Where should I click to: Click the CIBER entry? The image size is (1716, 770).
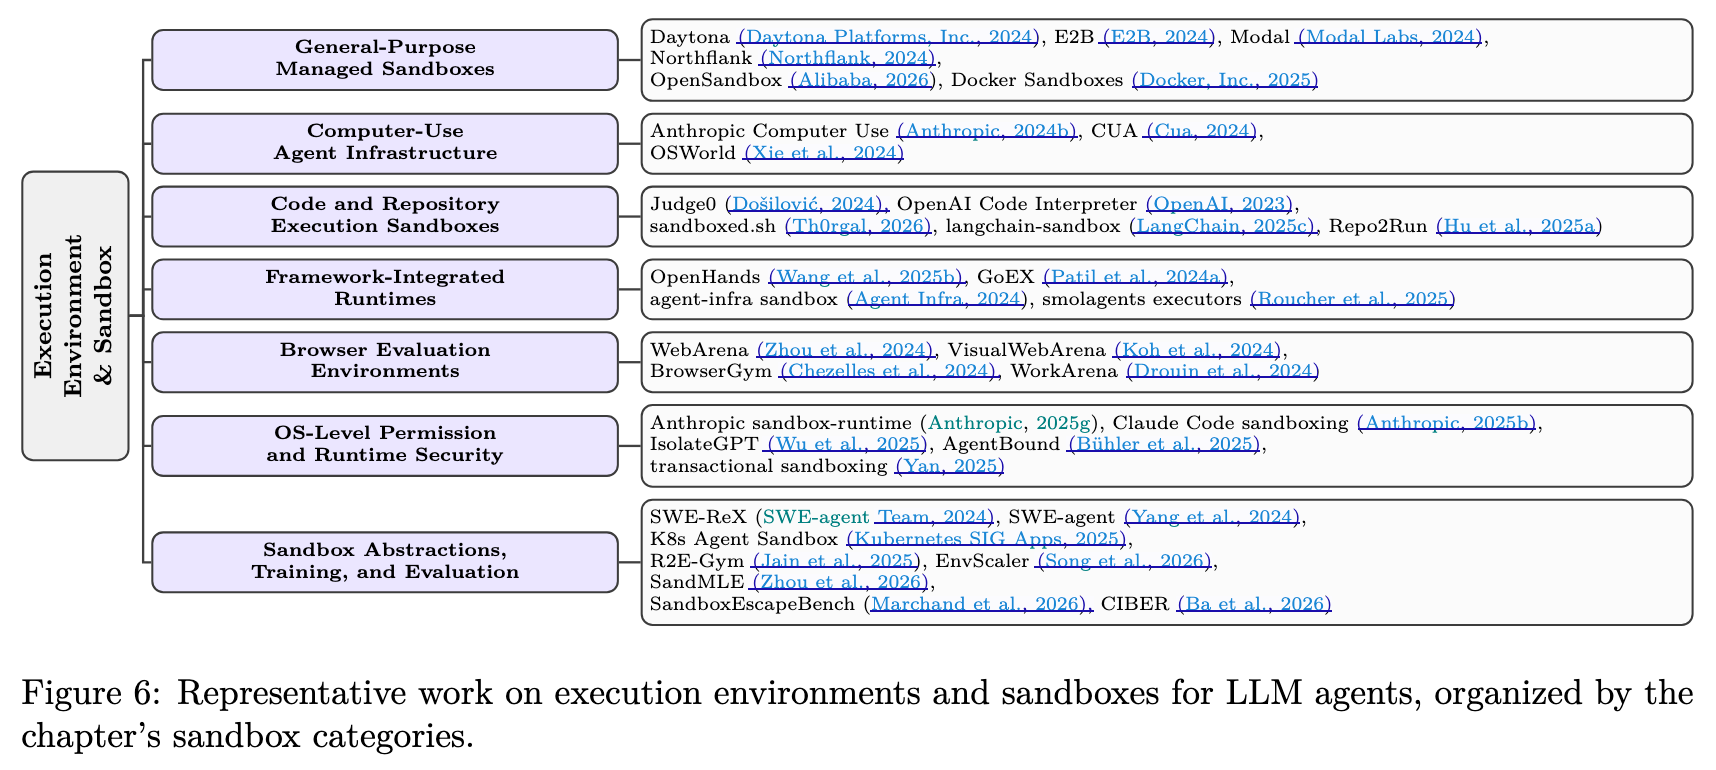[1135, 604]
